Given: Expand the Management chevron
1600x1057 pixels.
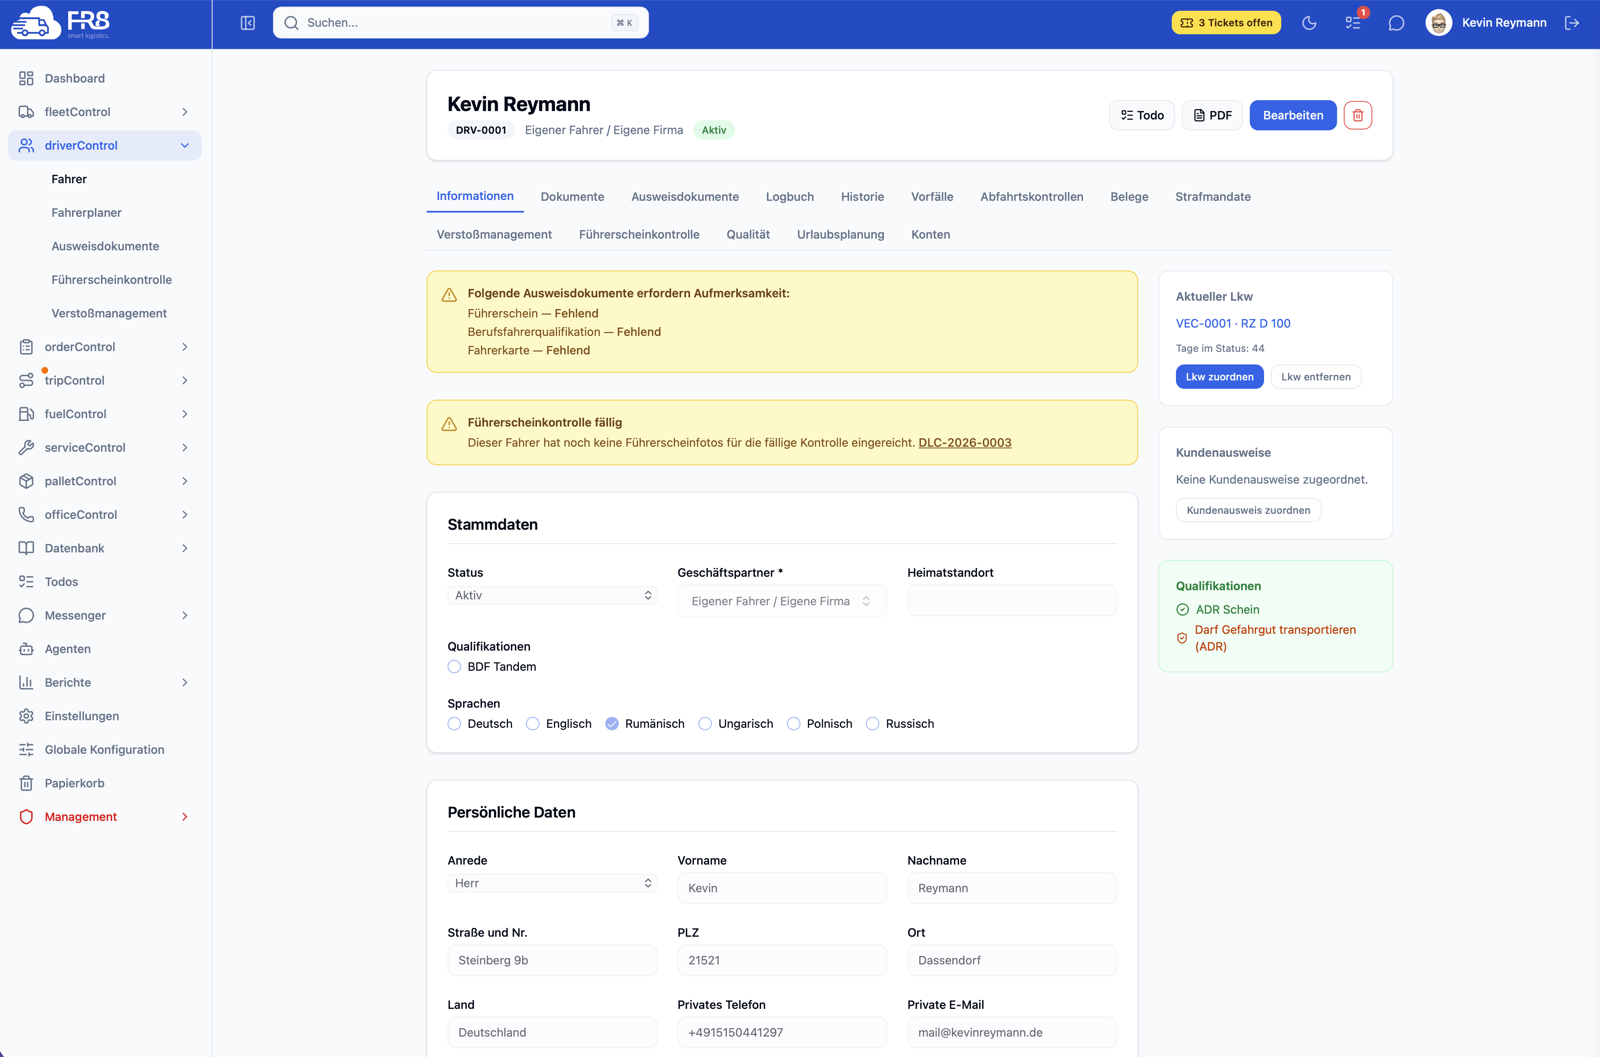Looking at the screenshot, I should click(x=185, y=817).
